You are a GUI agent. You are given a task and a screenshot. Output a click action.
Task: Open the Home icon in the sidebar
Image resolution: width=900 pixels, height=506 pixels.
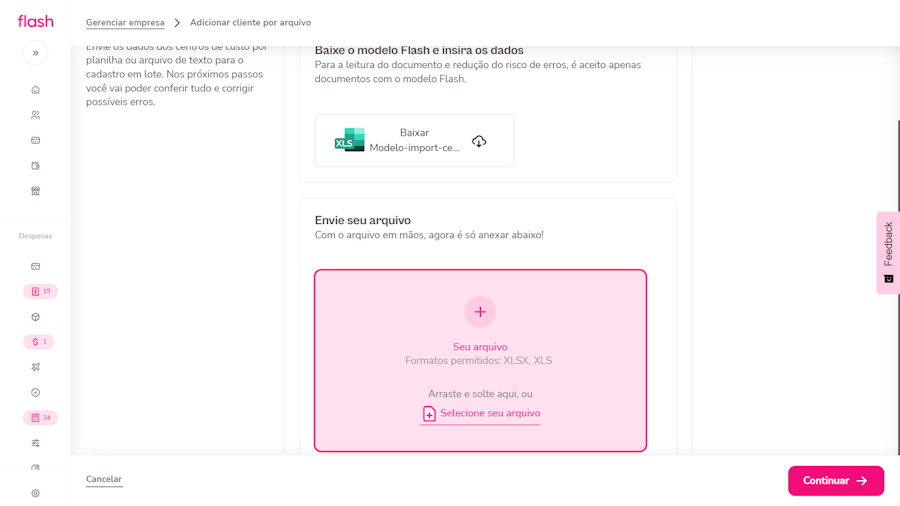click(35, 90)
